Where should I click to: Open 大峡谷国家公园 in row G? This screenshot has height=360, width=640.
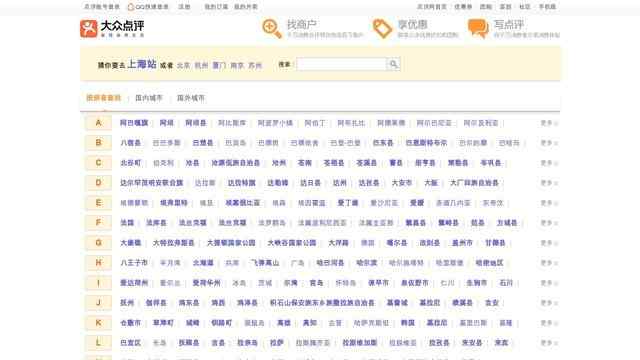[292, 243]
